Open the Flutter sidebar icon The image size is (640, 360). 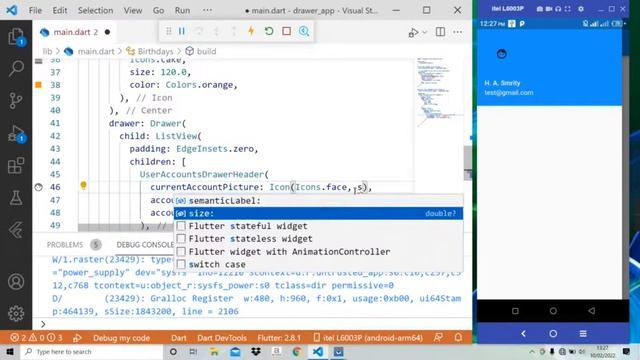tap(16, 230)
